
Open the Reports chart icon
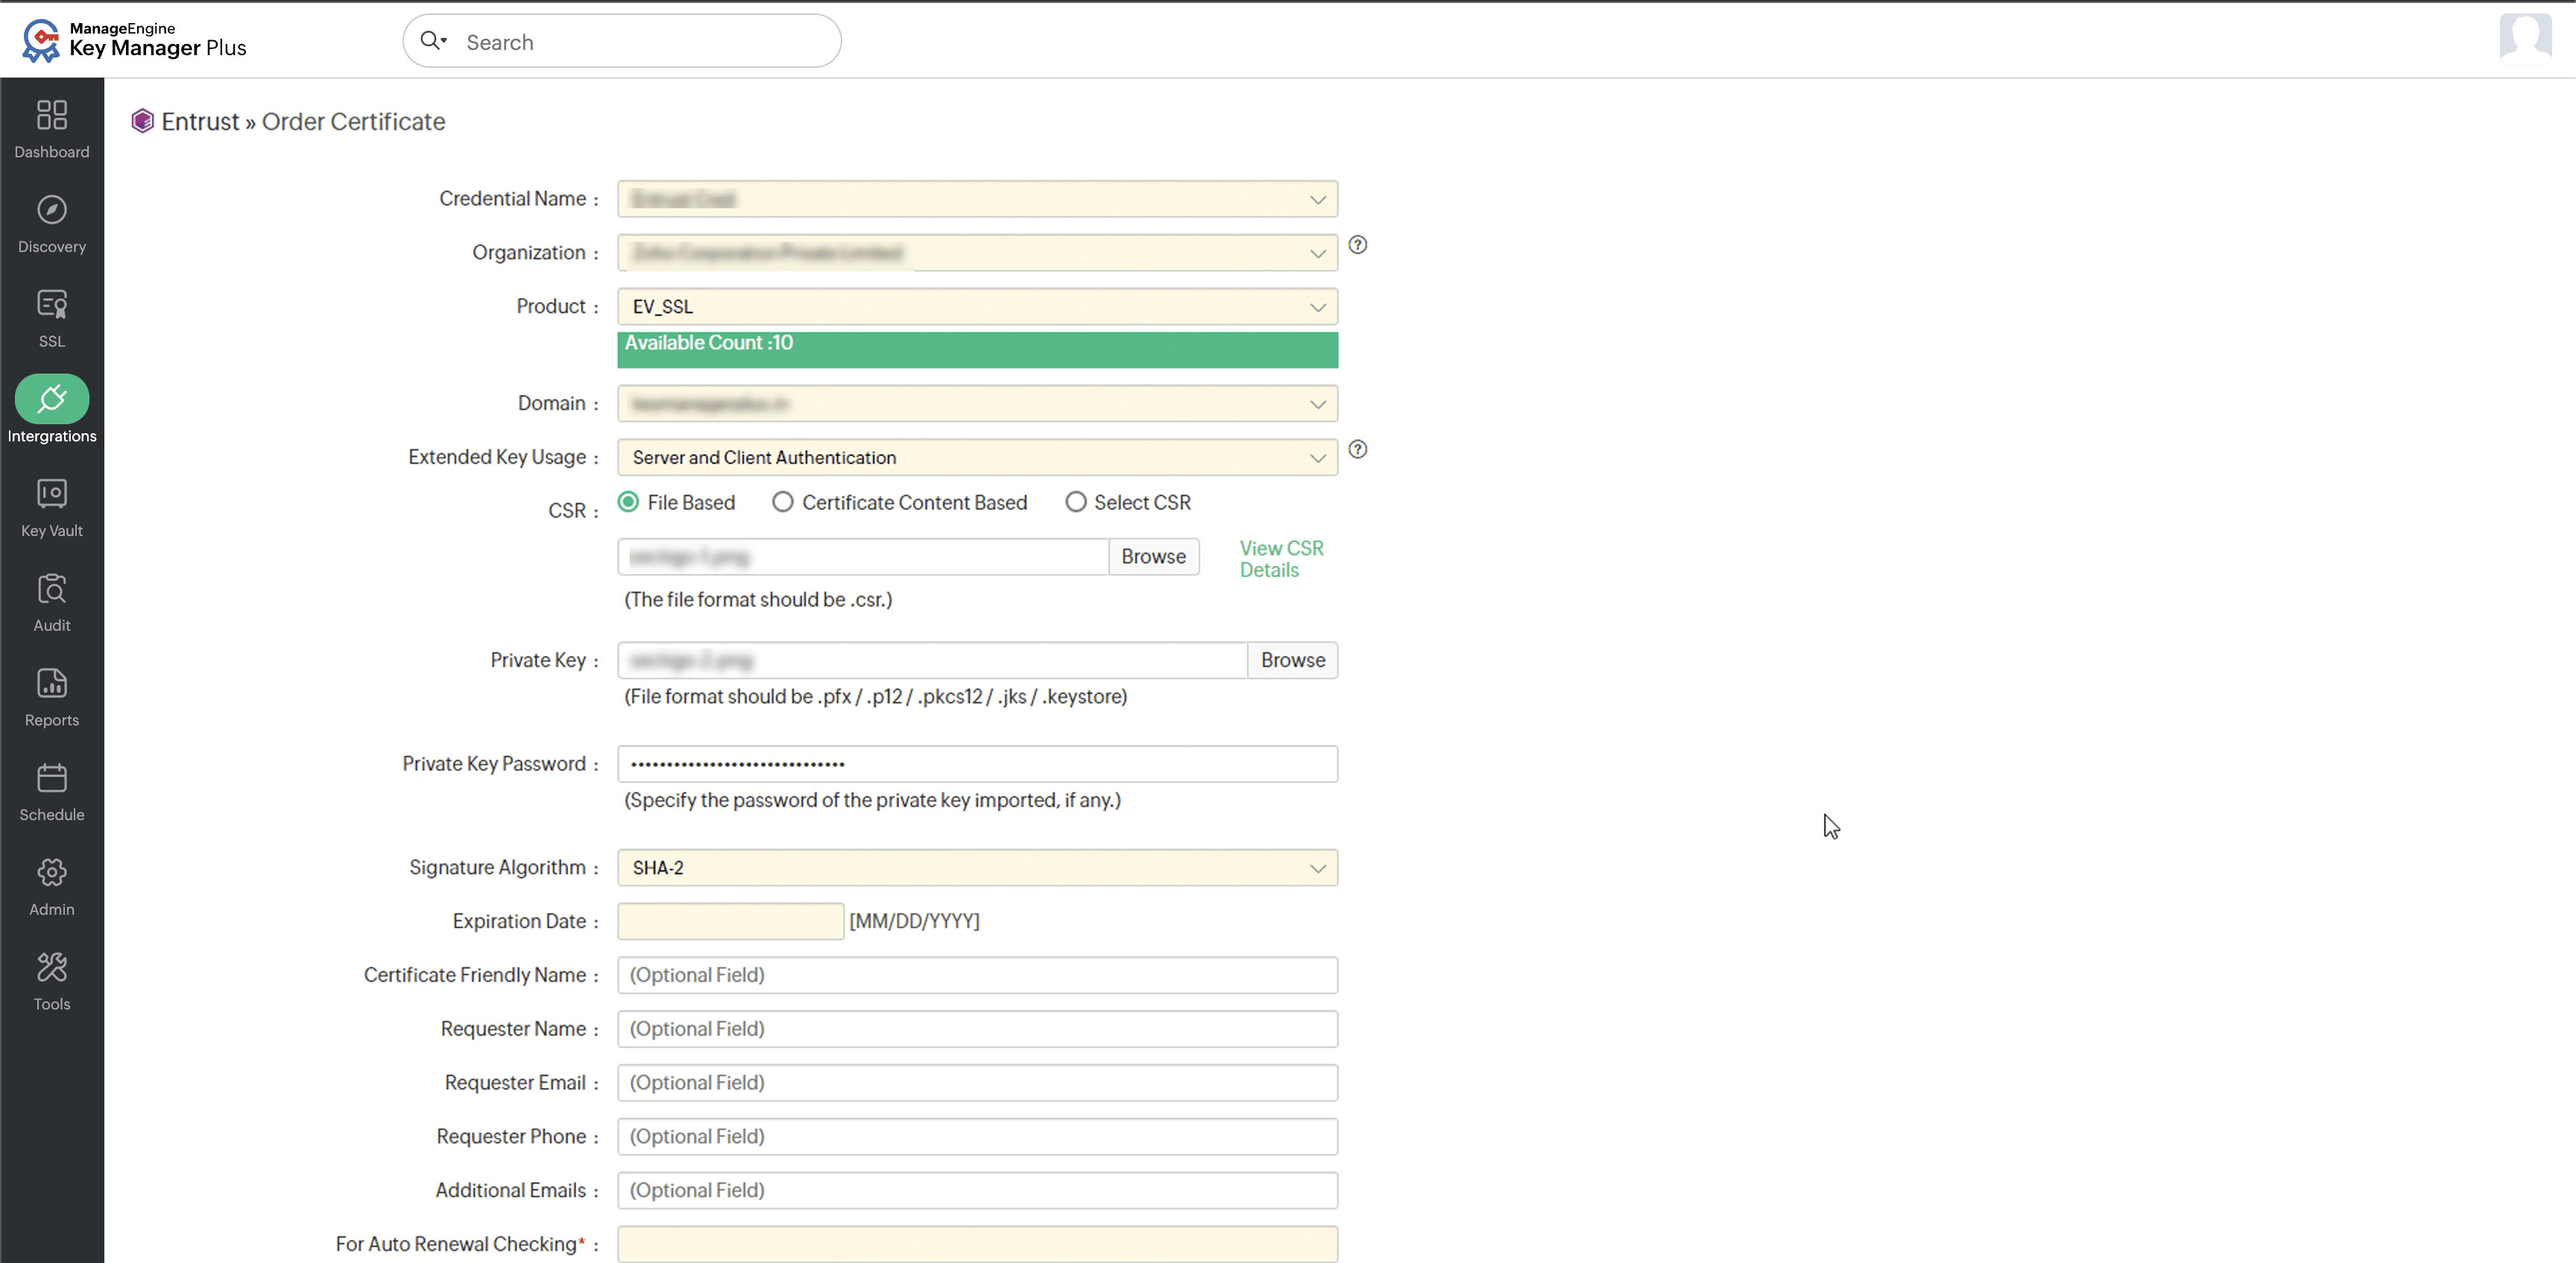tap(52, 683)
